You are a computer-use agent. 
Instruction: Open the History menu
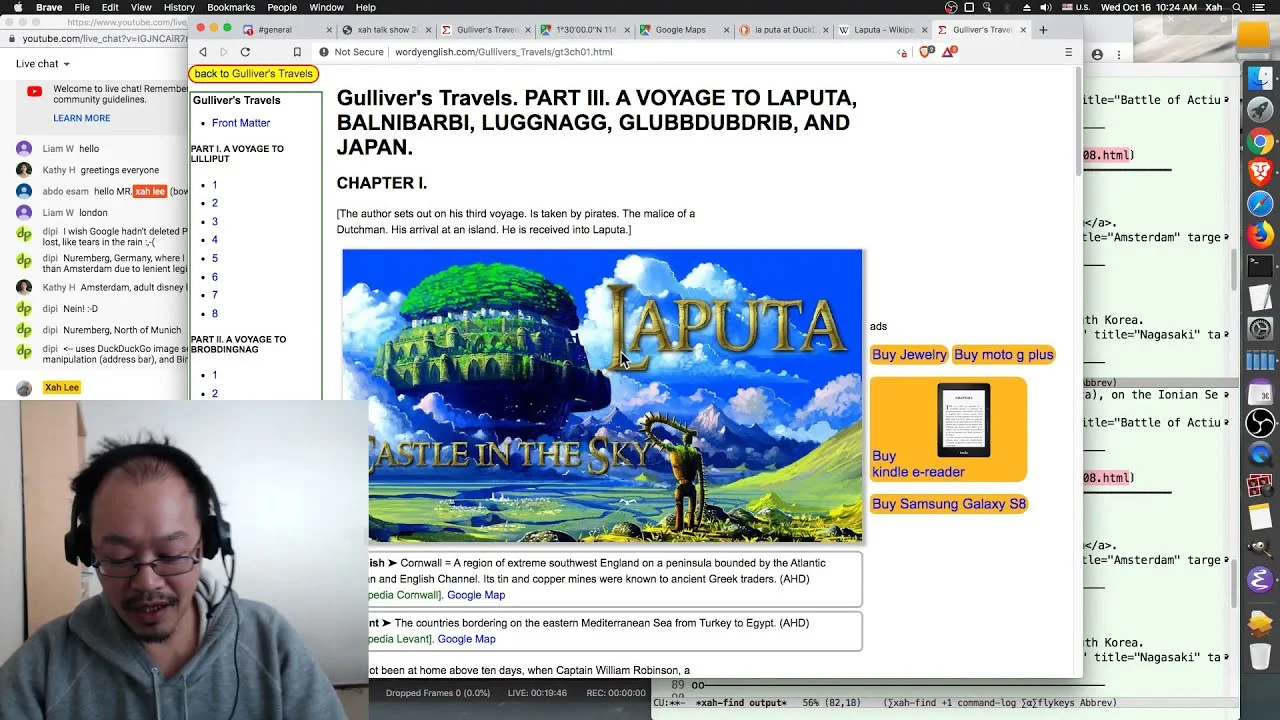coord(179,7)
